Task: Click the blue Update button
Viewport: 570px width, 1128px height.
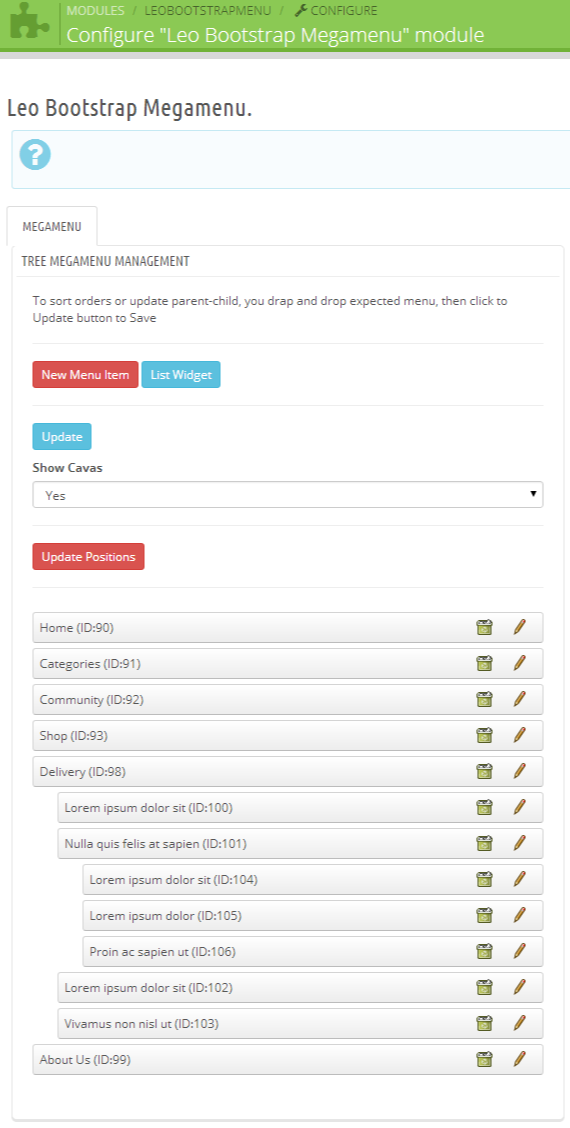Action: pos(62,437)
